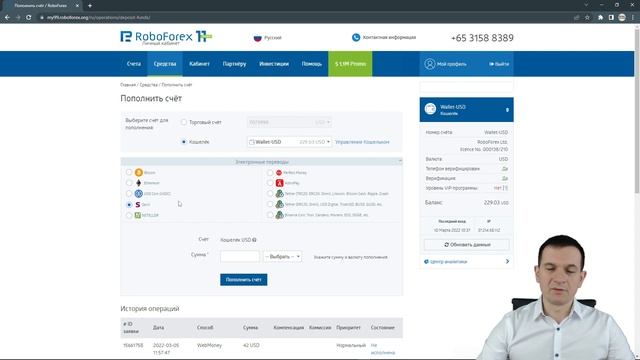Select the Bitcoin payment radio button
This screenshot has width=640, height=360.
pyautogui.click(x=129, y=172)
